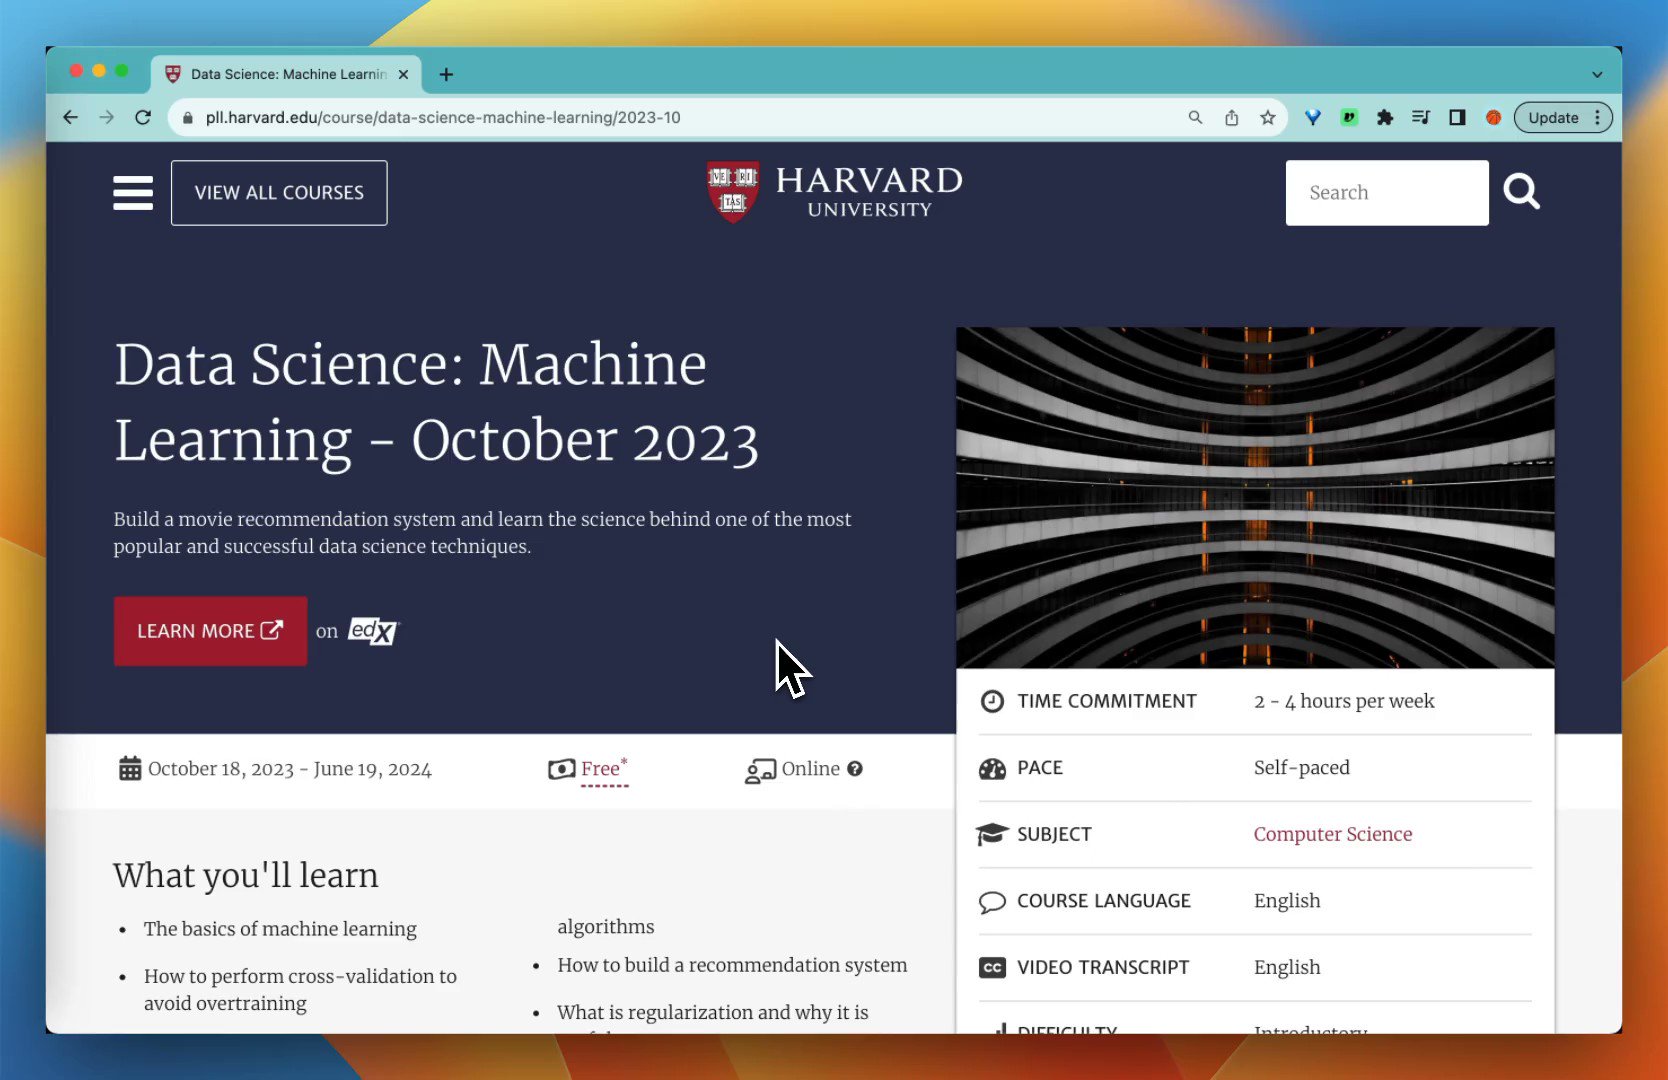Image resolution: width=1668 pixels, height=1080 pixels.
Task: Click 'How to perform cross-validation' bullet
Action: (300, 990)
